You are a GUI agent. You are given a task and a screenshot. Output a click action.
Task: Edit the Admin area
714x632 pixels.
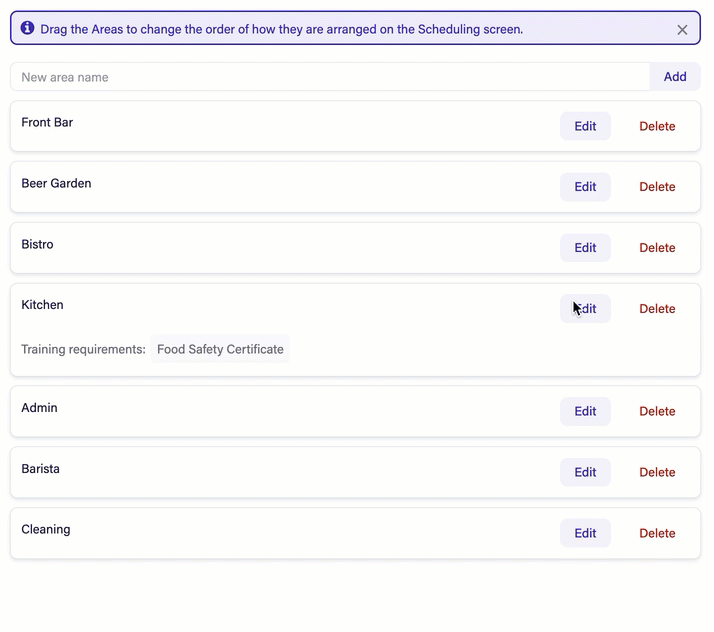(x=585, y=411)
